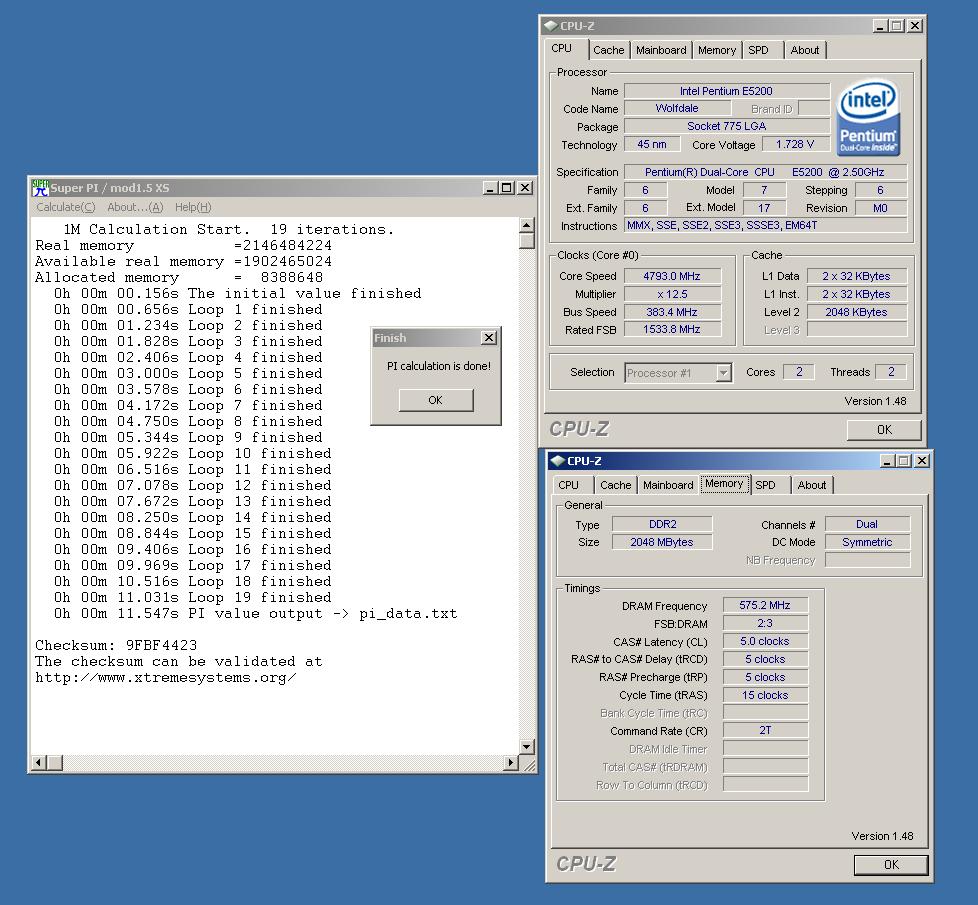Click the Channels # Dual field
The image size is (978, 905).
click(x=867, y=525)
